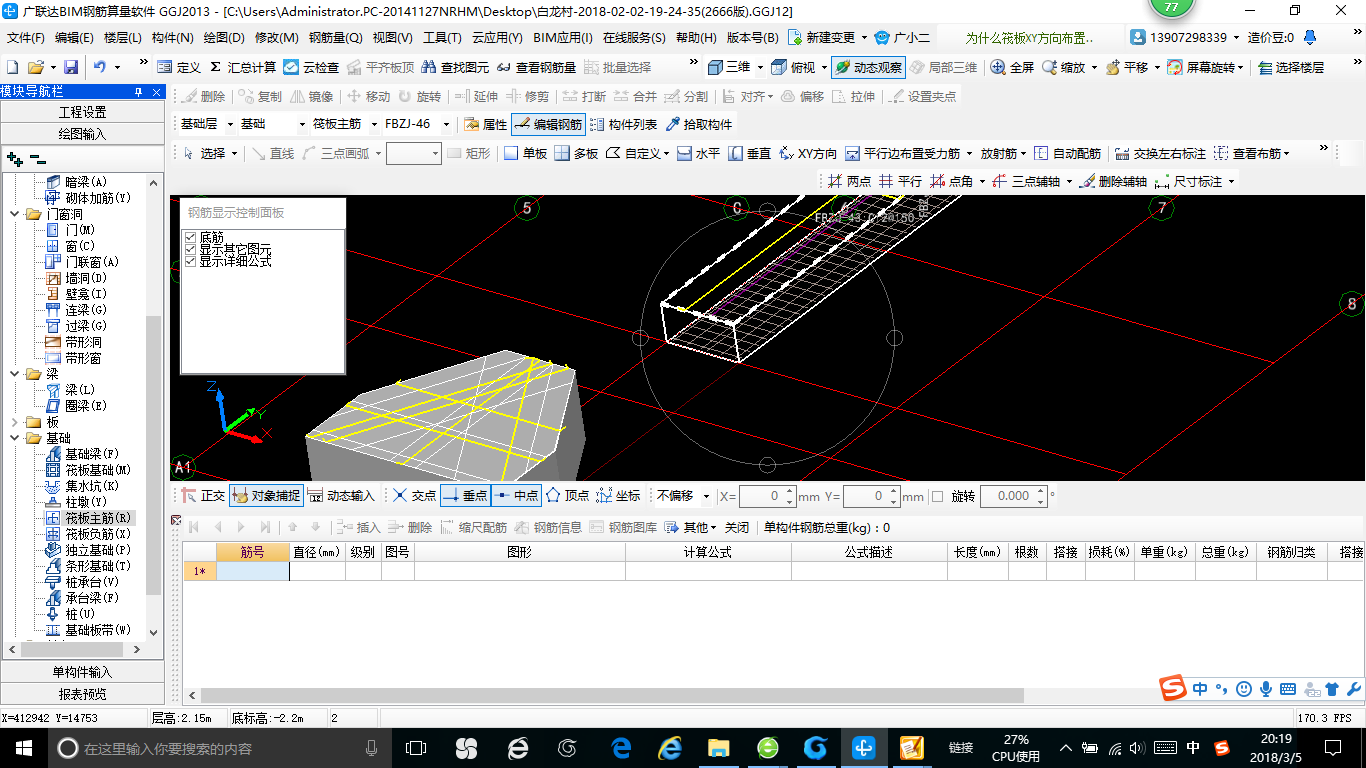Toggle the 旋转 rotate checkbox
The width and height of the screenshot is (1366, 768).
coord(937,496)
